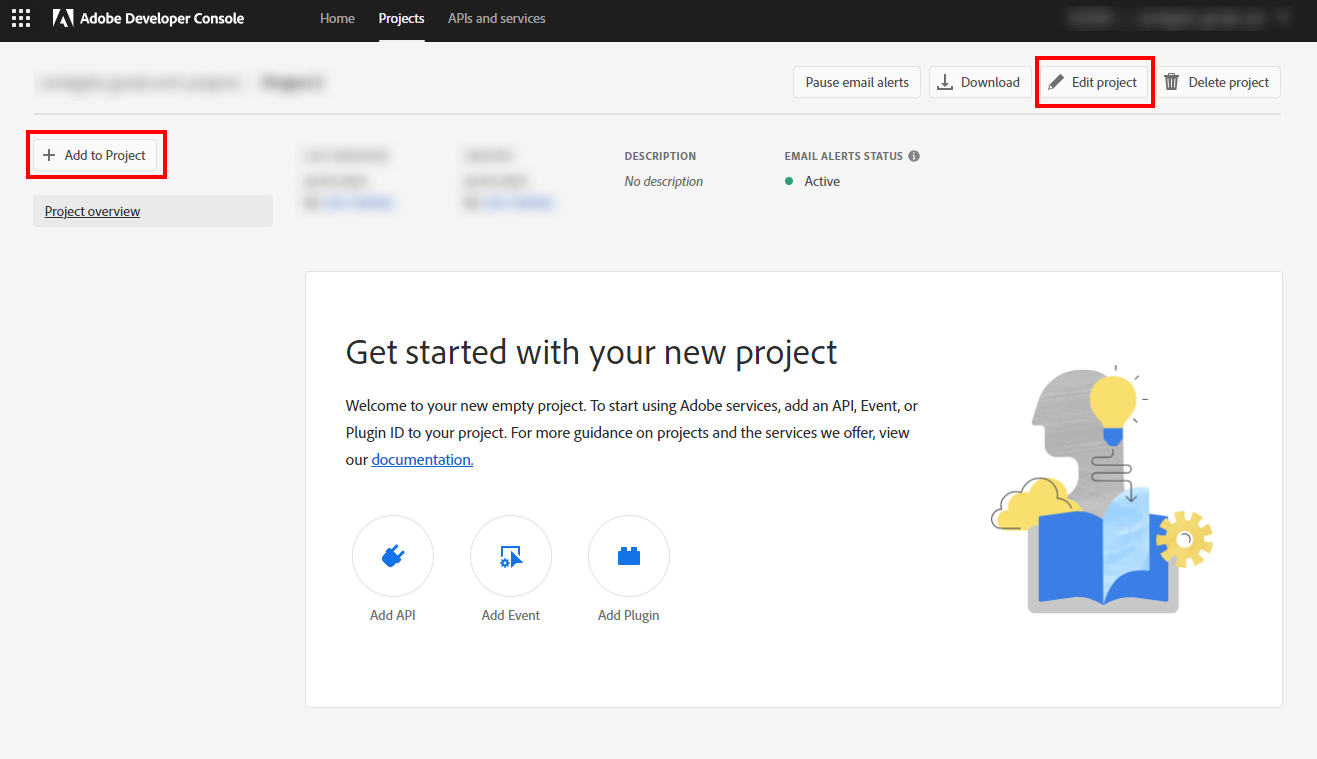Open the user link in second details column

(x=516, y=203)
